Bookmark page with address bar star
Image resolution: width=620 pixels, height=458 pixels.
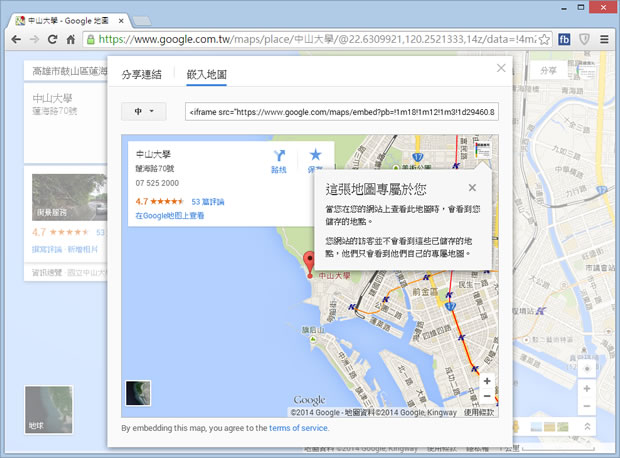(x=544, y=39)
